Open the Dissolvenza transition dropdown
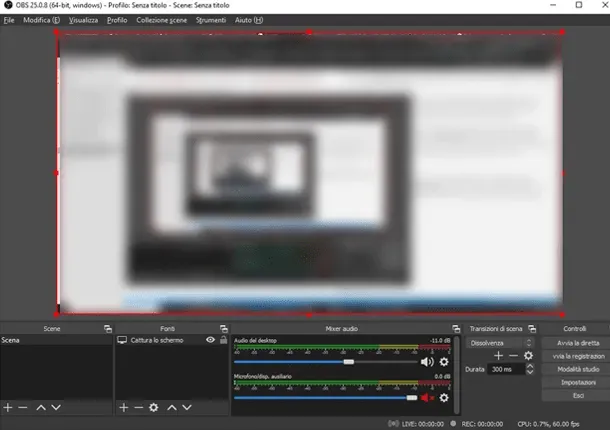Image resolution: width=610 pixels, height=430 pixels. [500, 342]
